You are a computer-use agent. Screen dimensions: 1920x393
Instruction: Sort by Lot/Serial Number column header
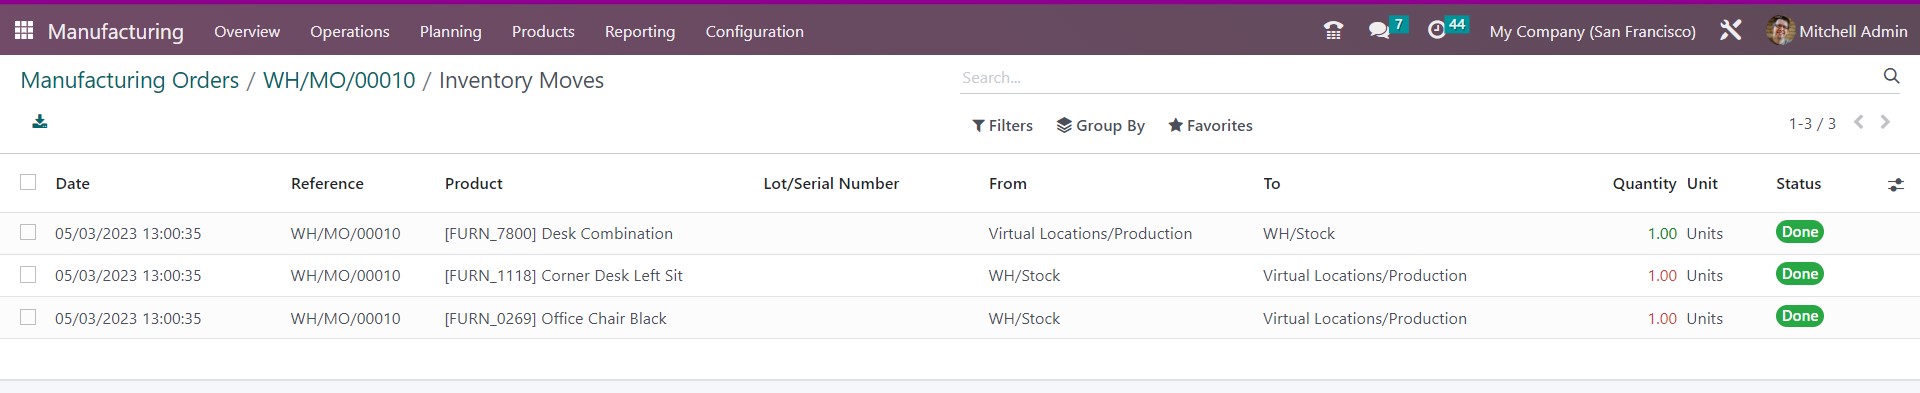click(831, 184)
